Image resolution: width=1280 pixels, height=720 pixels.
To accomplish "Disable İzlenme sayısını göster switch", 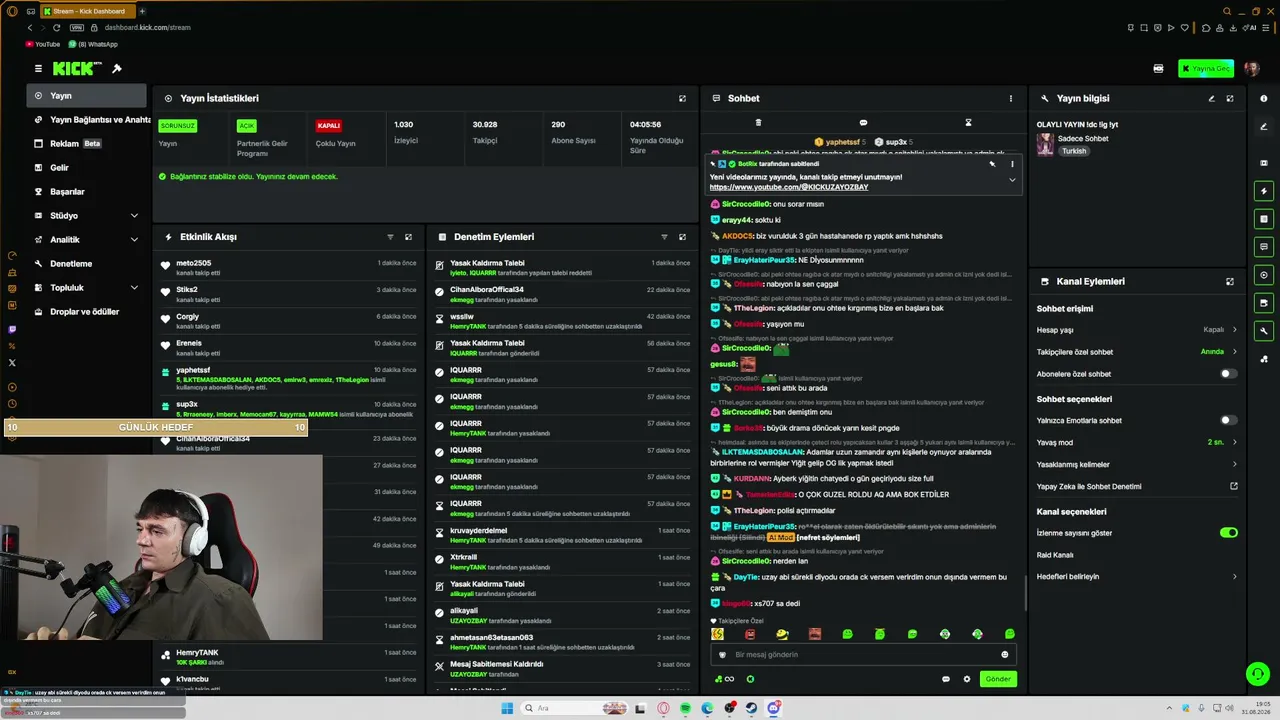I will 1228,533.
